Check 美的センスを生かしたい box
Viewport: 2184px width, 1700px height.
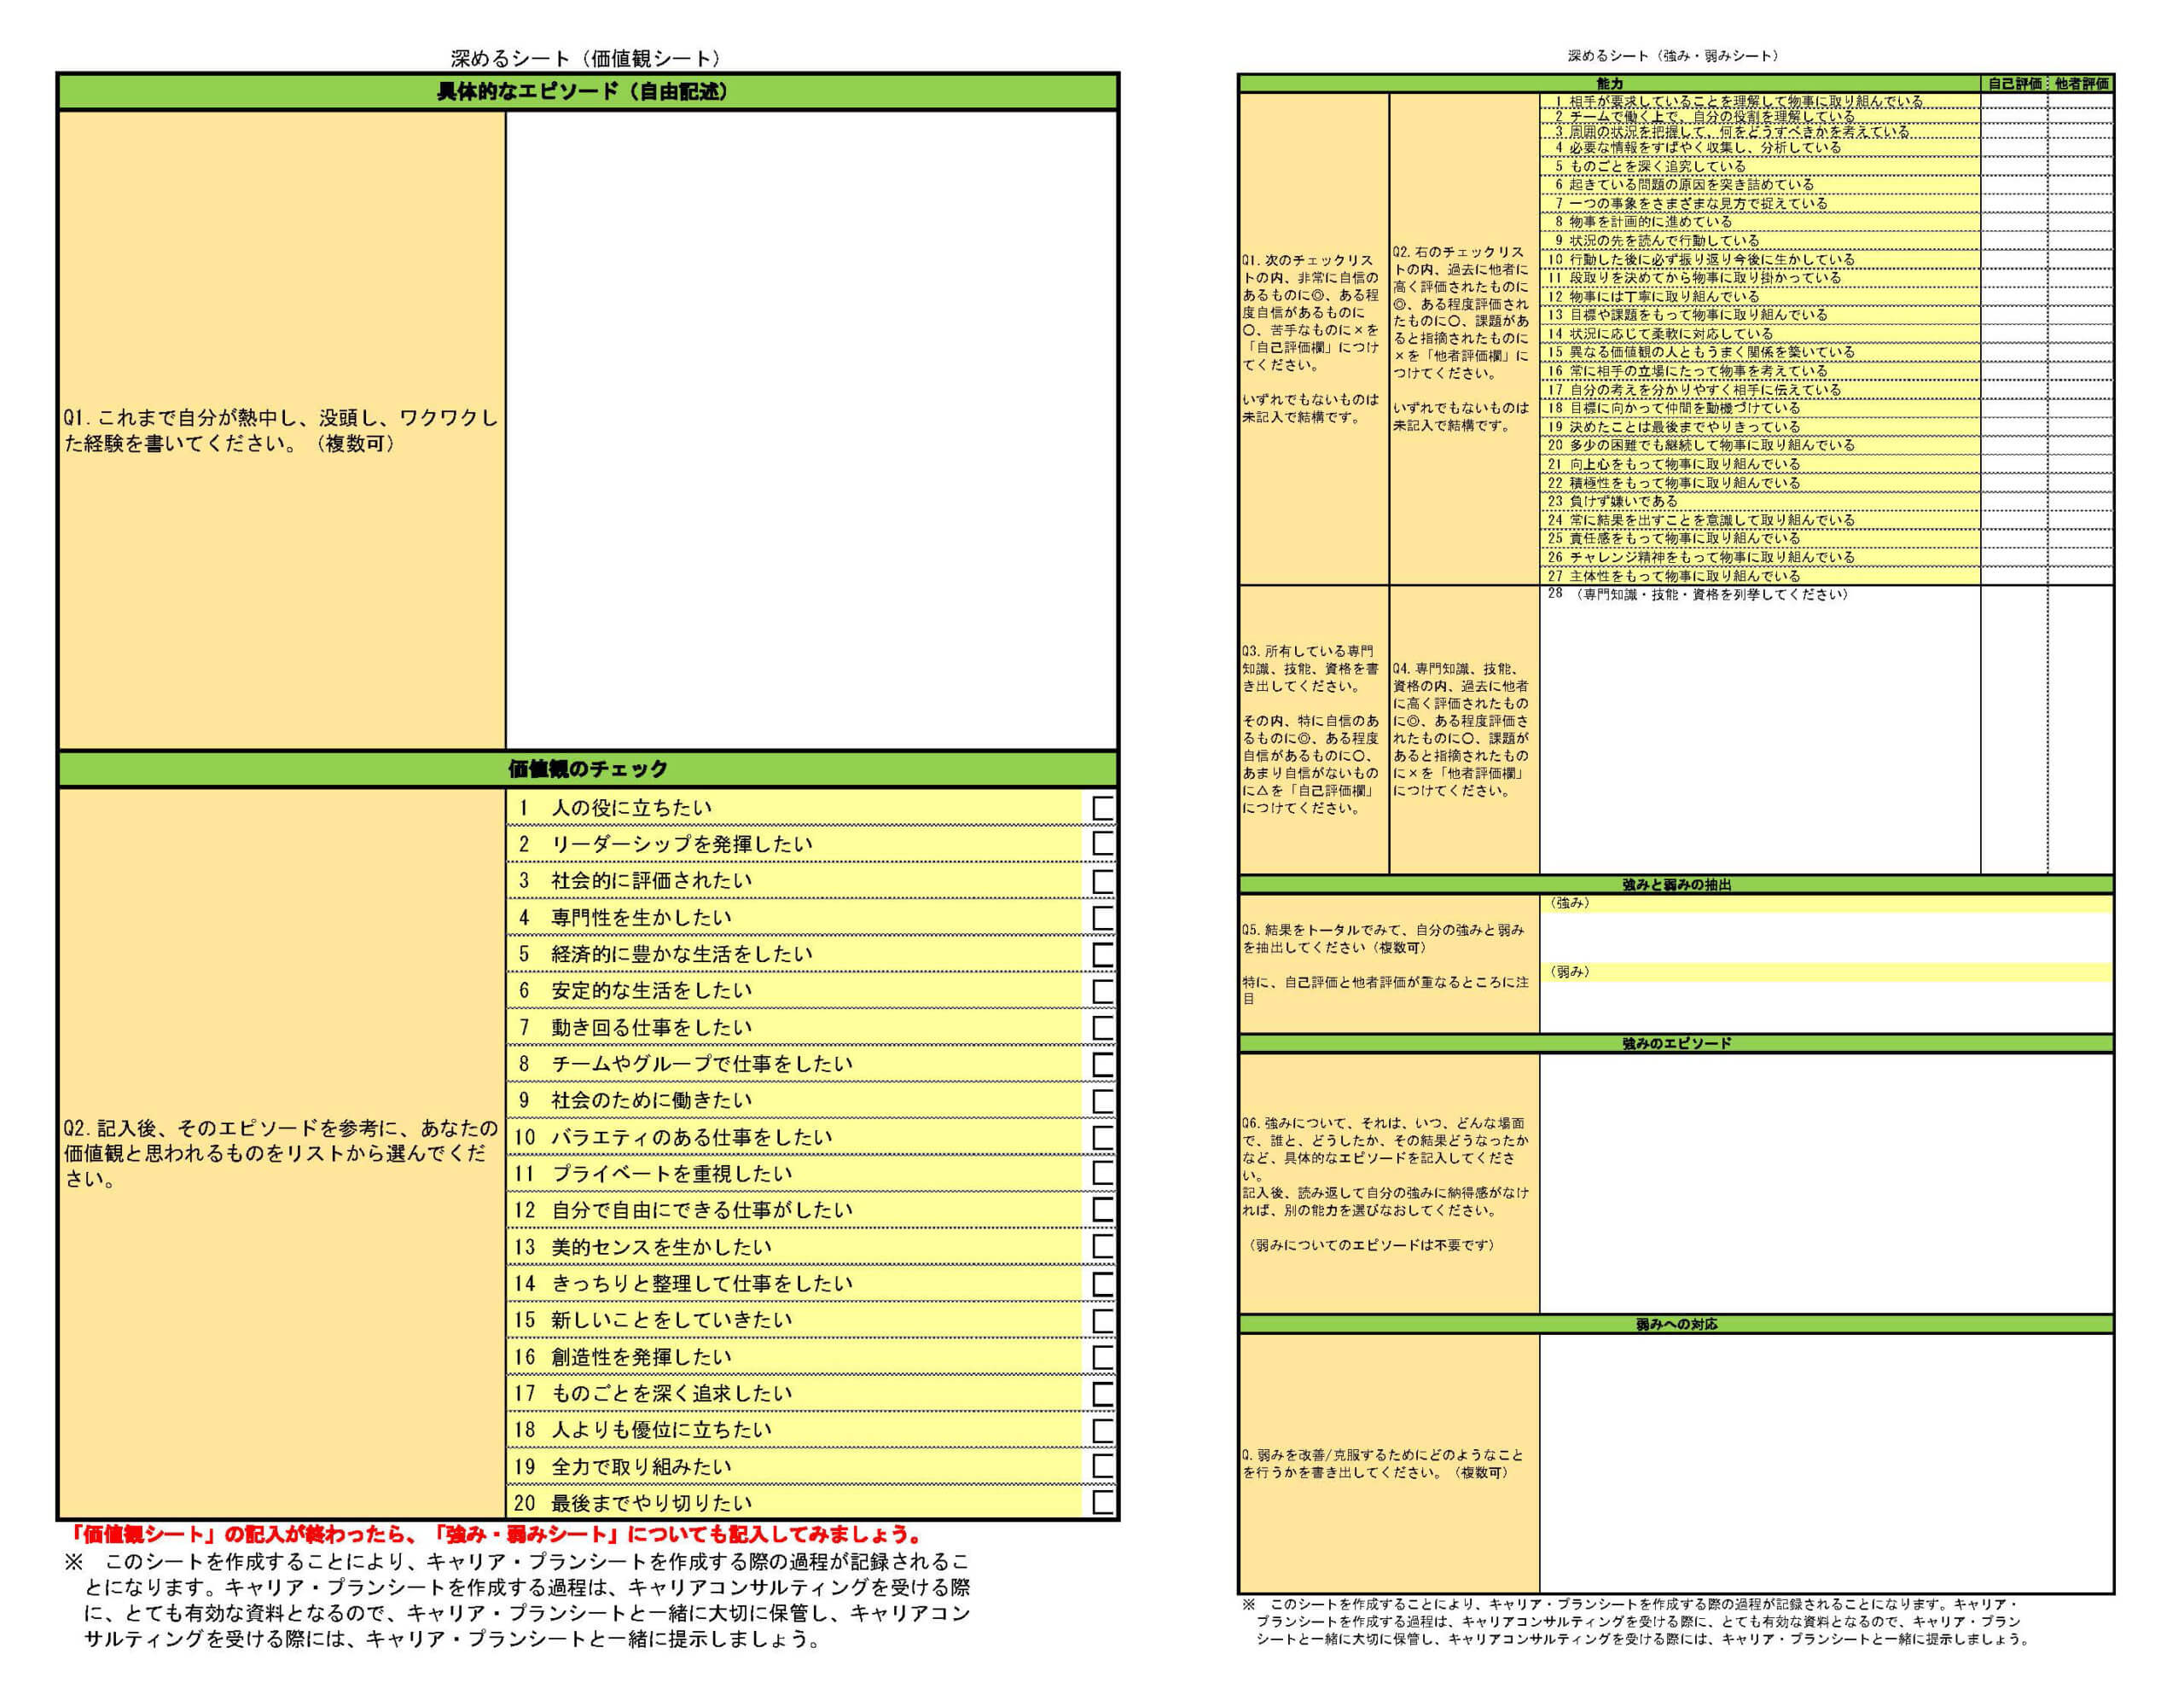click(x=1103, y=1247)
